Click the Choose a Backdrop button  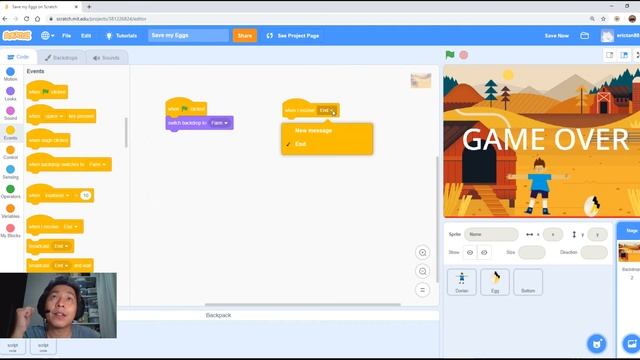[631, 344]
